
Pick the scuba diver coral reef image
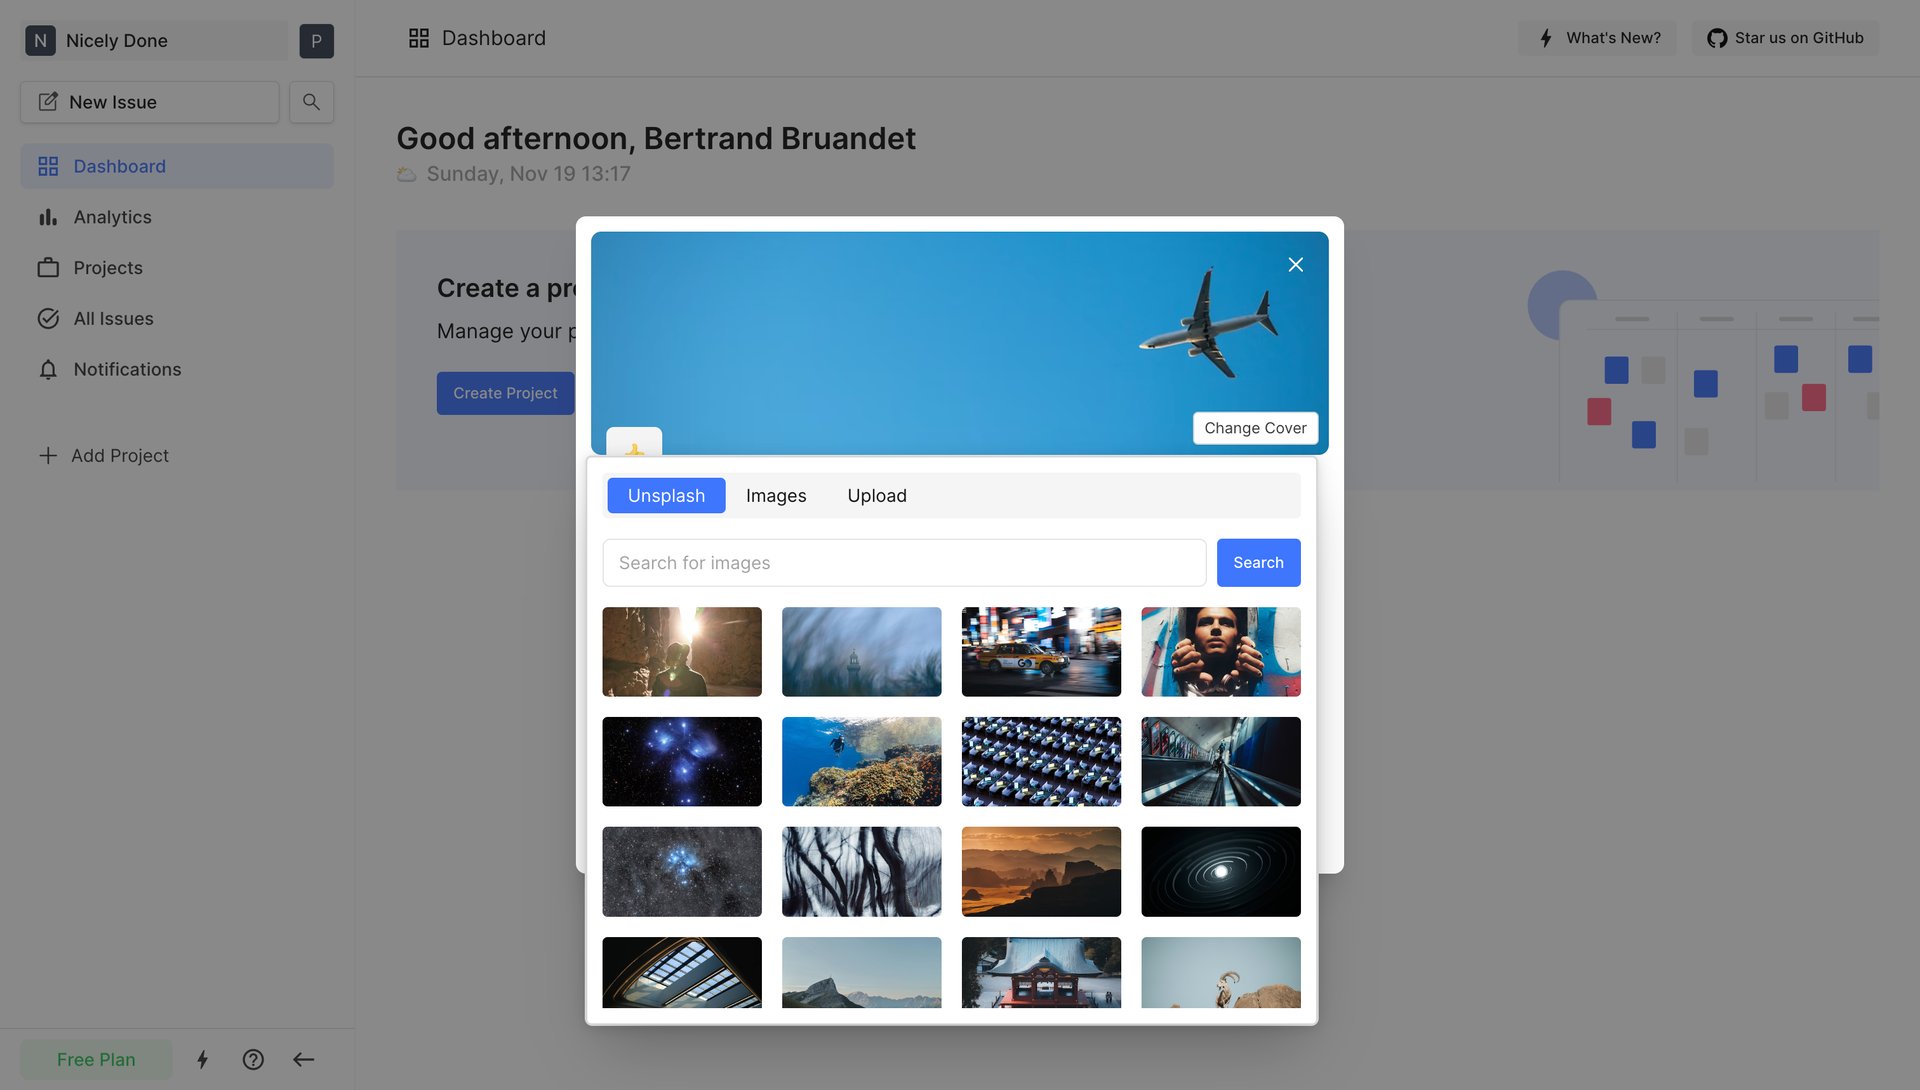click(861, 762)
